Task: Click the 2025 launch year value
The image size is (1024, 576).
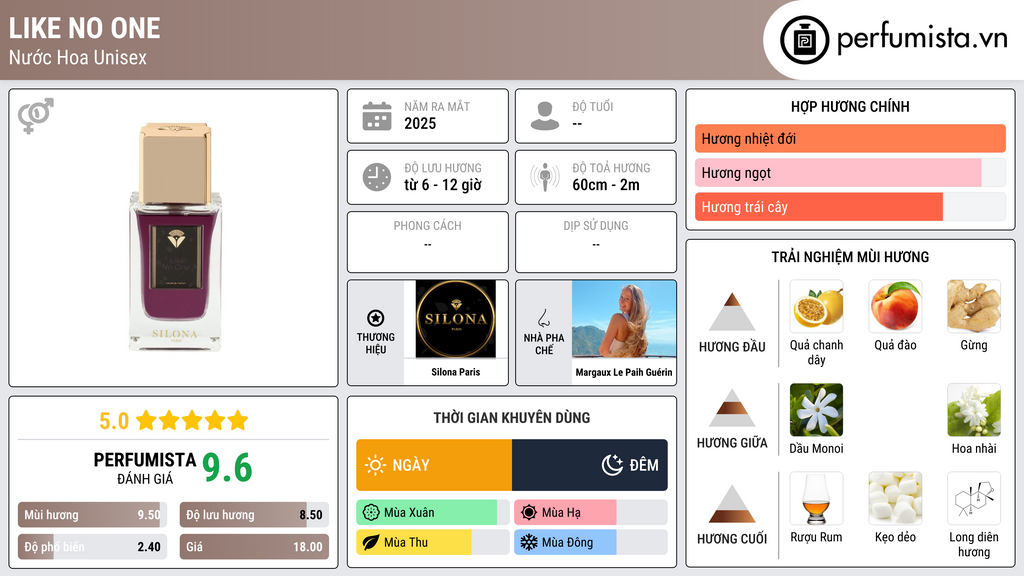Action: tap(420, 123)
